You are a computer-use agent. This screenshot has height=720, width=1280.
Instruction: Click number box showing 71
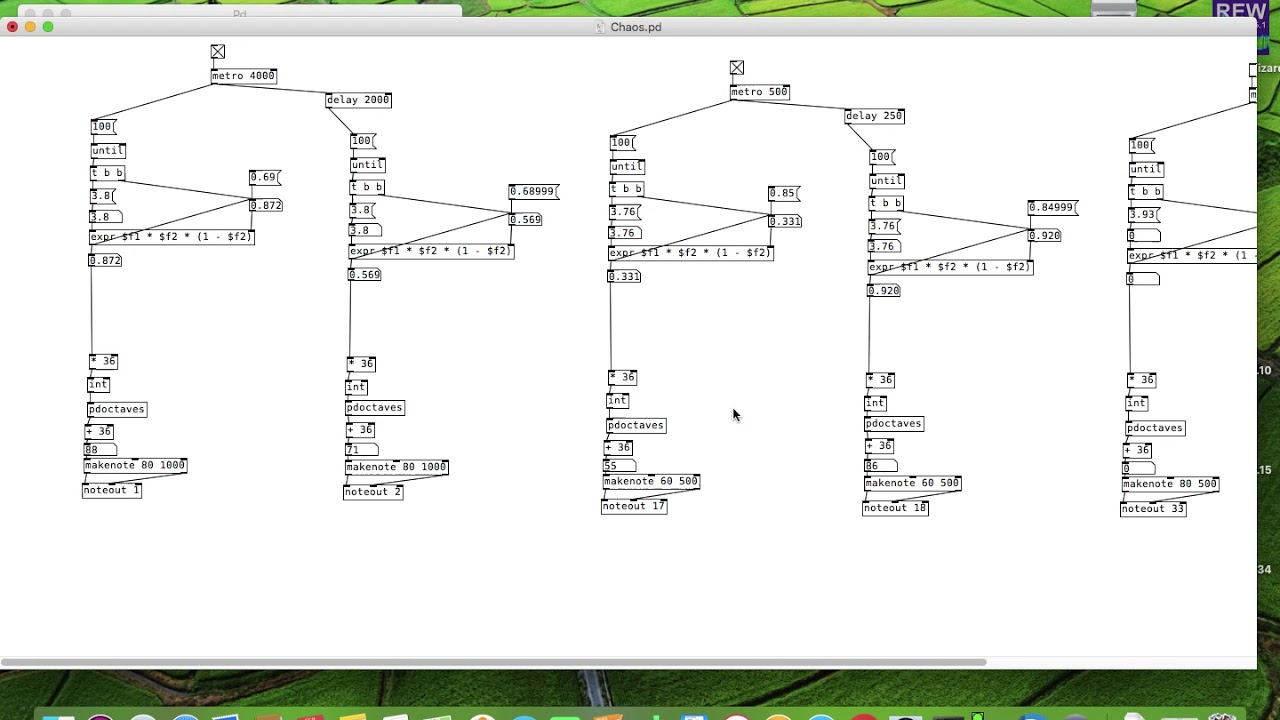(x=361, y=450)
